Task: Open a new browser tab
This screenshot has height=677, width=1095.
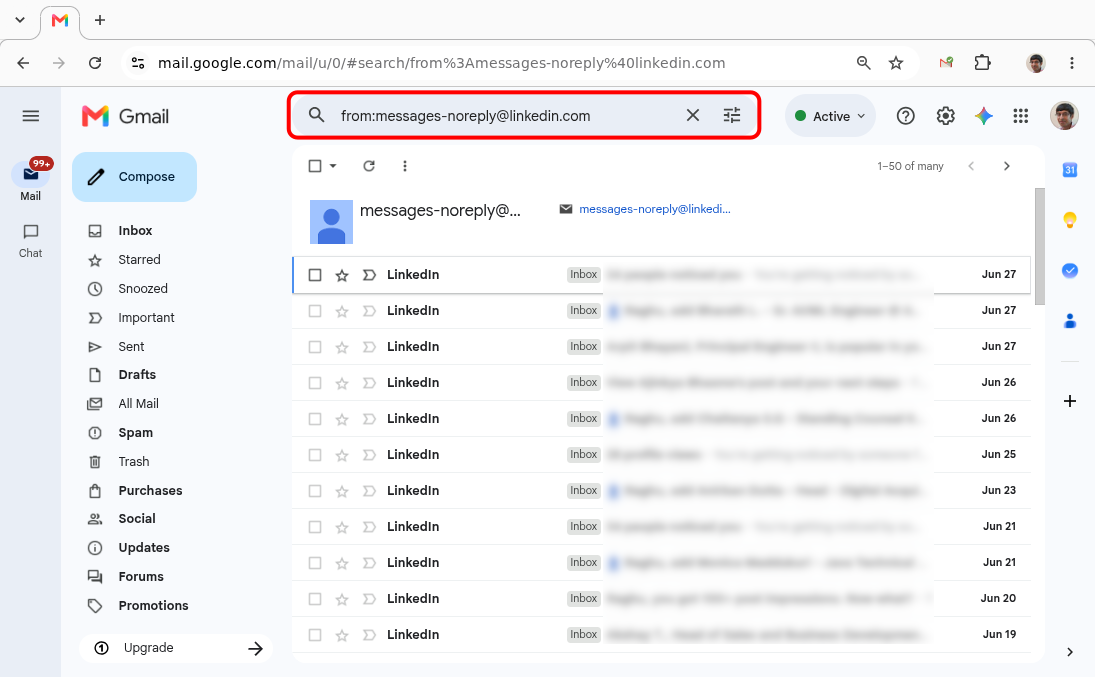Action: pos(100,20)
